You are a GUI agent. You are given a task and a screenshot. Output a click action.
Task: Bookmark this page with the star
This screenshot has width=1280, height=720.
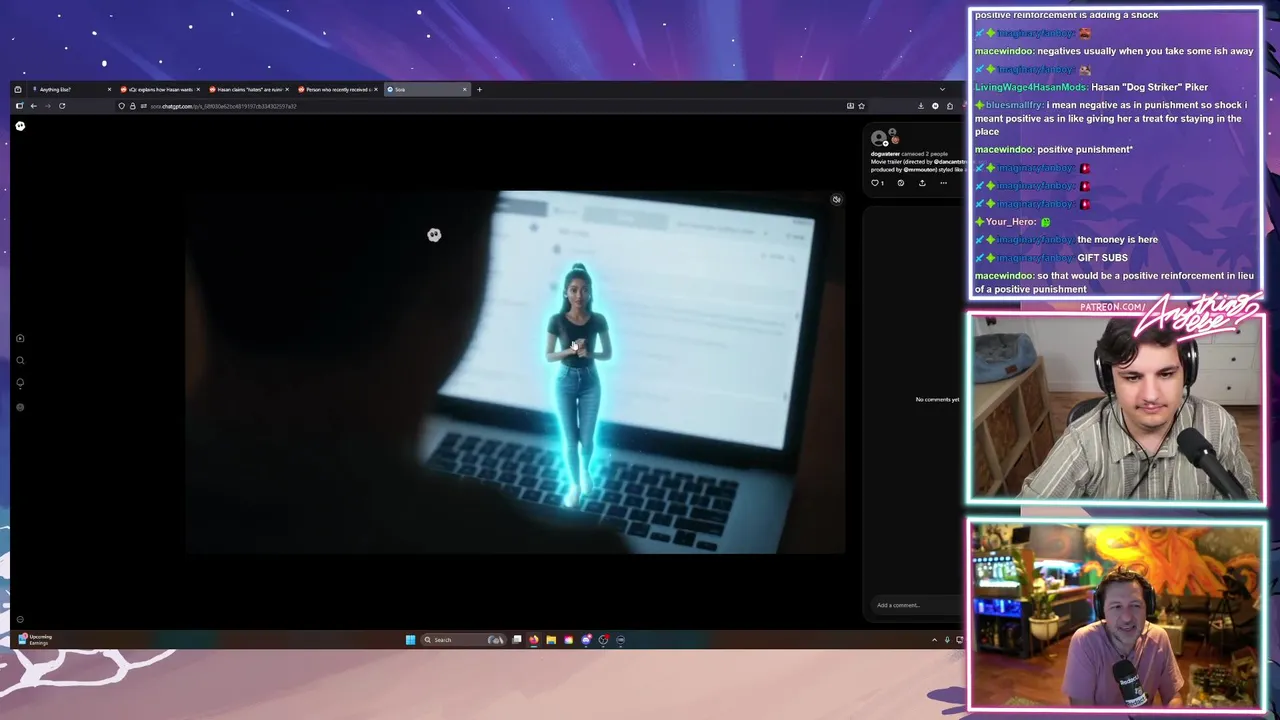(861, 106)
